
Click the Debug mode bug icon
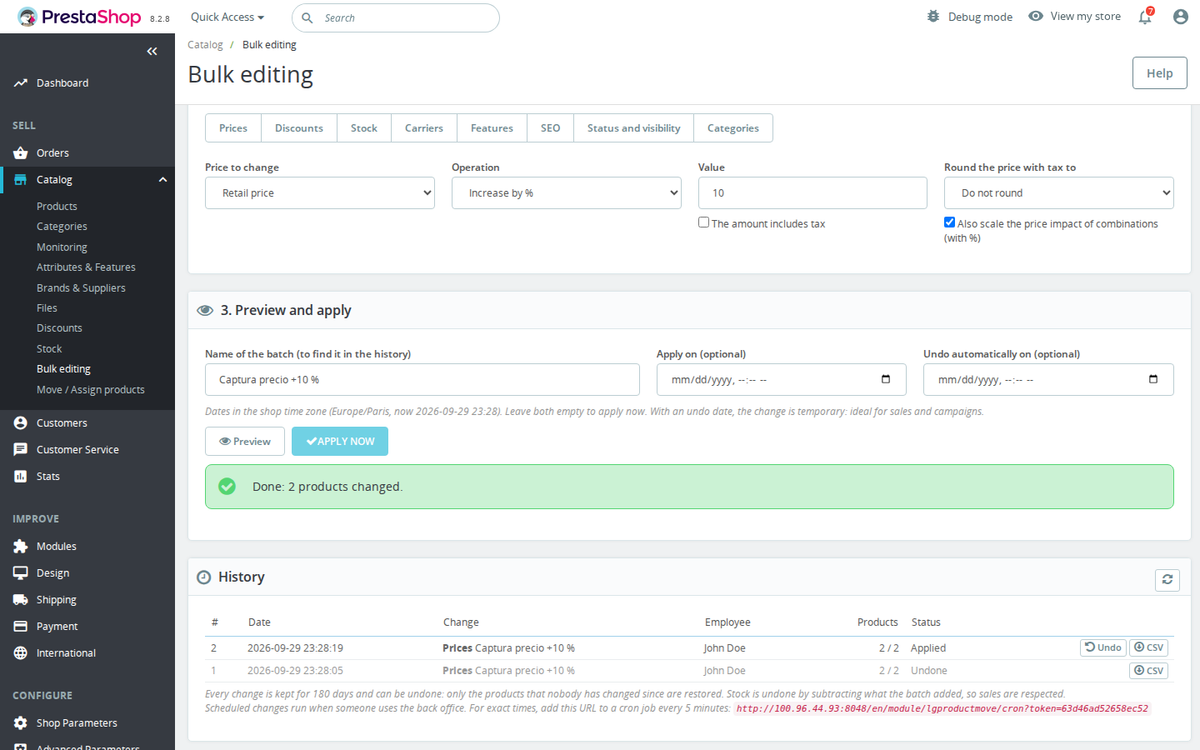(x=933, y=17)
